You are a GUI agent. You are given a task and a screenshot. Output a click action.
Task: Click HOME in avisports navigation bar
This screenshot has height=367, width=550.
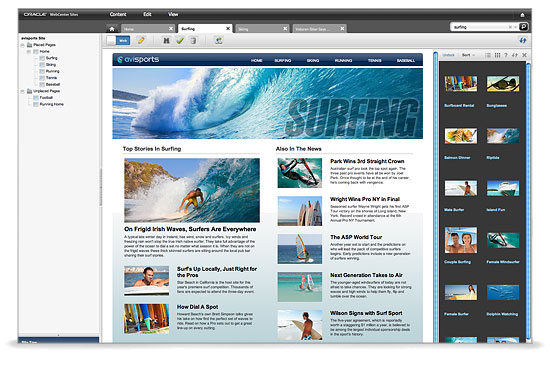257,60
